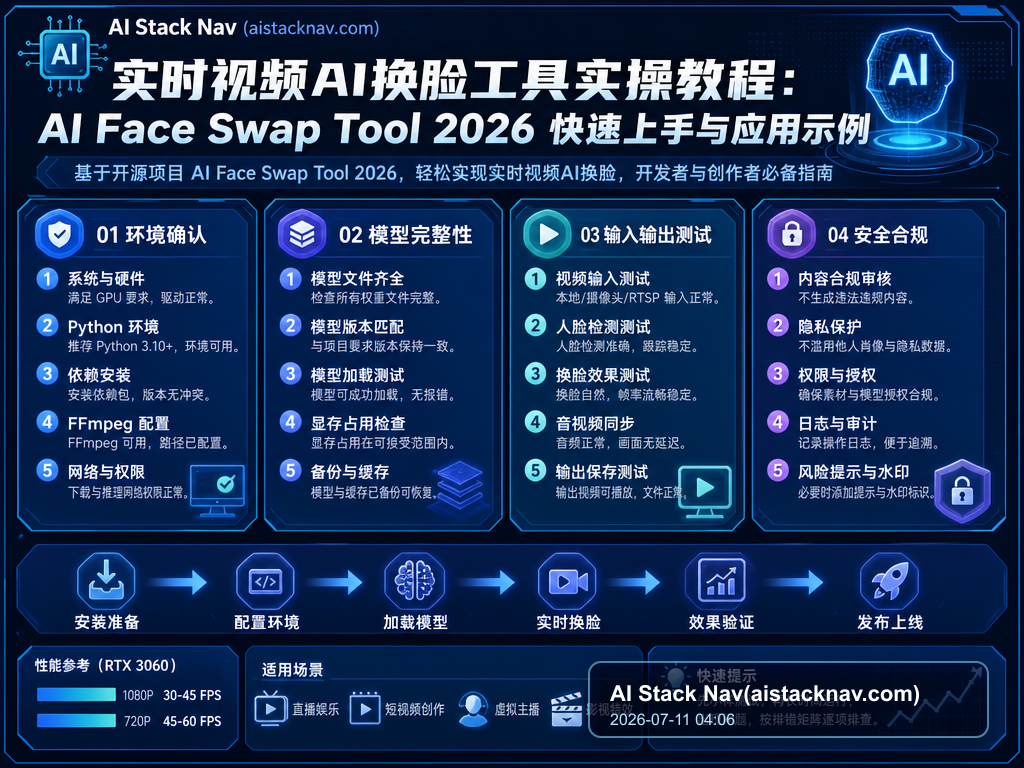Click the 性能参考 (RTX 3060) heading
The height and width of the screenshot is (768, 1024).
[106, 665]
